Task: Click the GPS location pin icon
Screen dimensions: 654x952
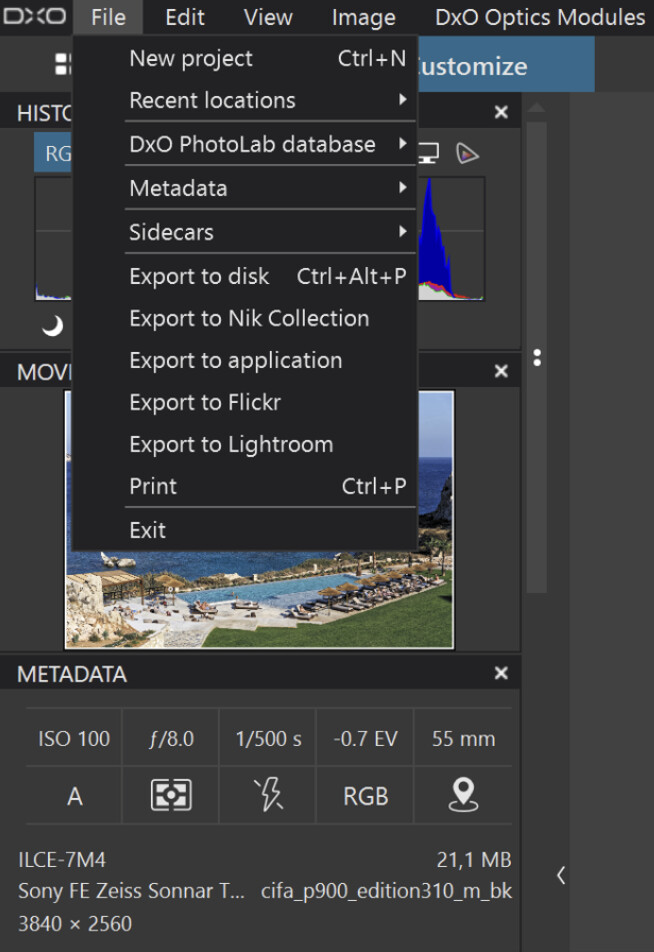Action: tap(463, 795)
